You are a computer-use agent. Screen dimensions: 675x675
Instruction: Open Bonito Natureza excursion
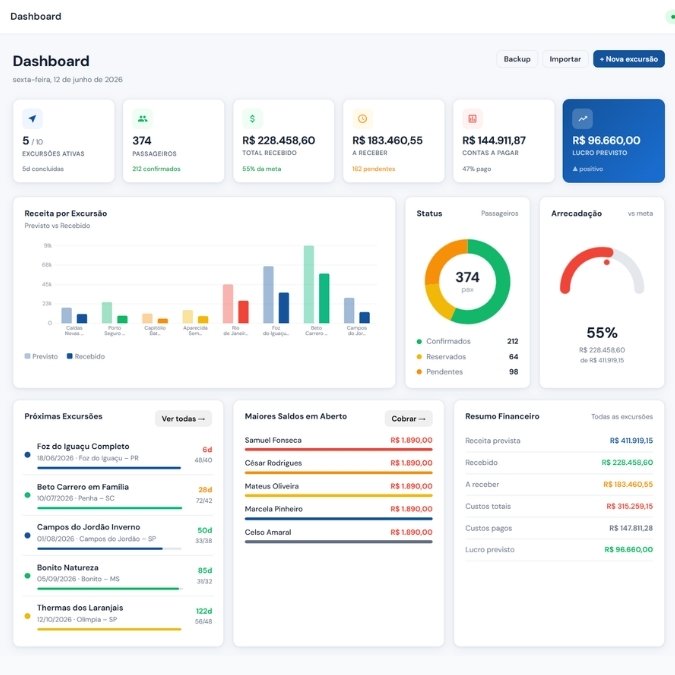pos(118,576)
